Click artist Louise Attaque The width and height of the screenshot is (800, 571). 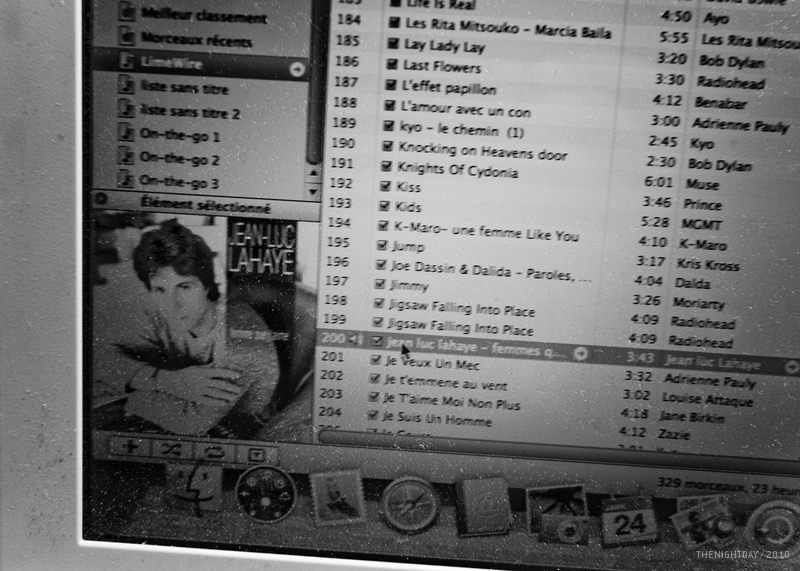(708, 399)
